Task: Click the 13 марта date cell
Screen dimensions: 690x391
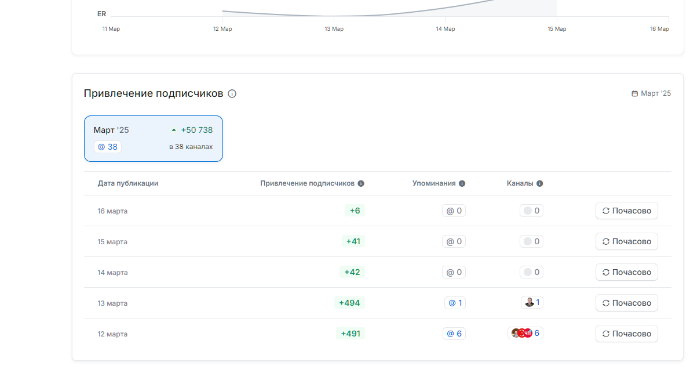Action: (113, 303)
